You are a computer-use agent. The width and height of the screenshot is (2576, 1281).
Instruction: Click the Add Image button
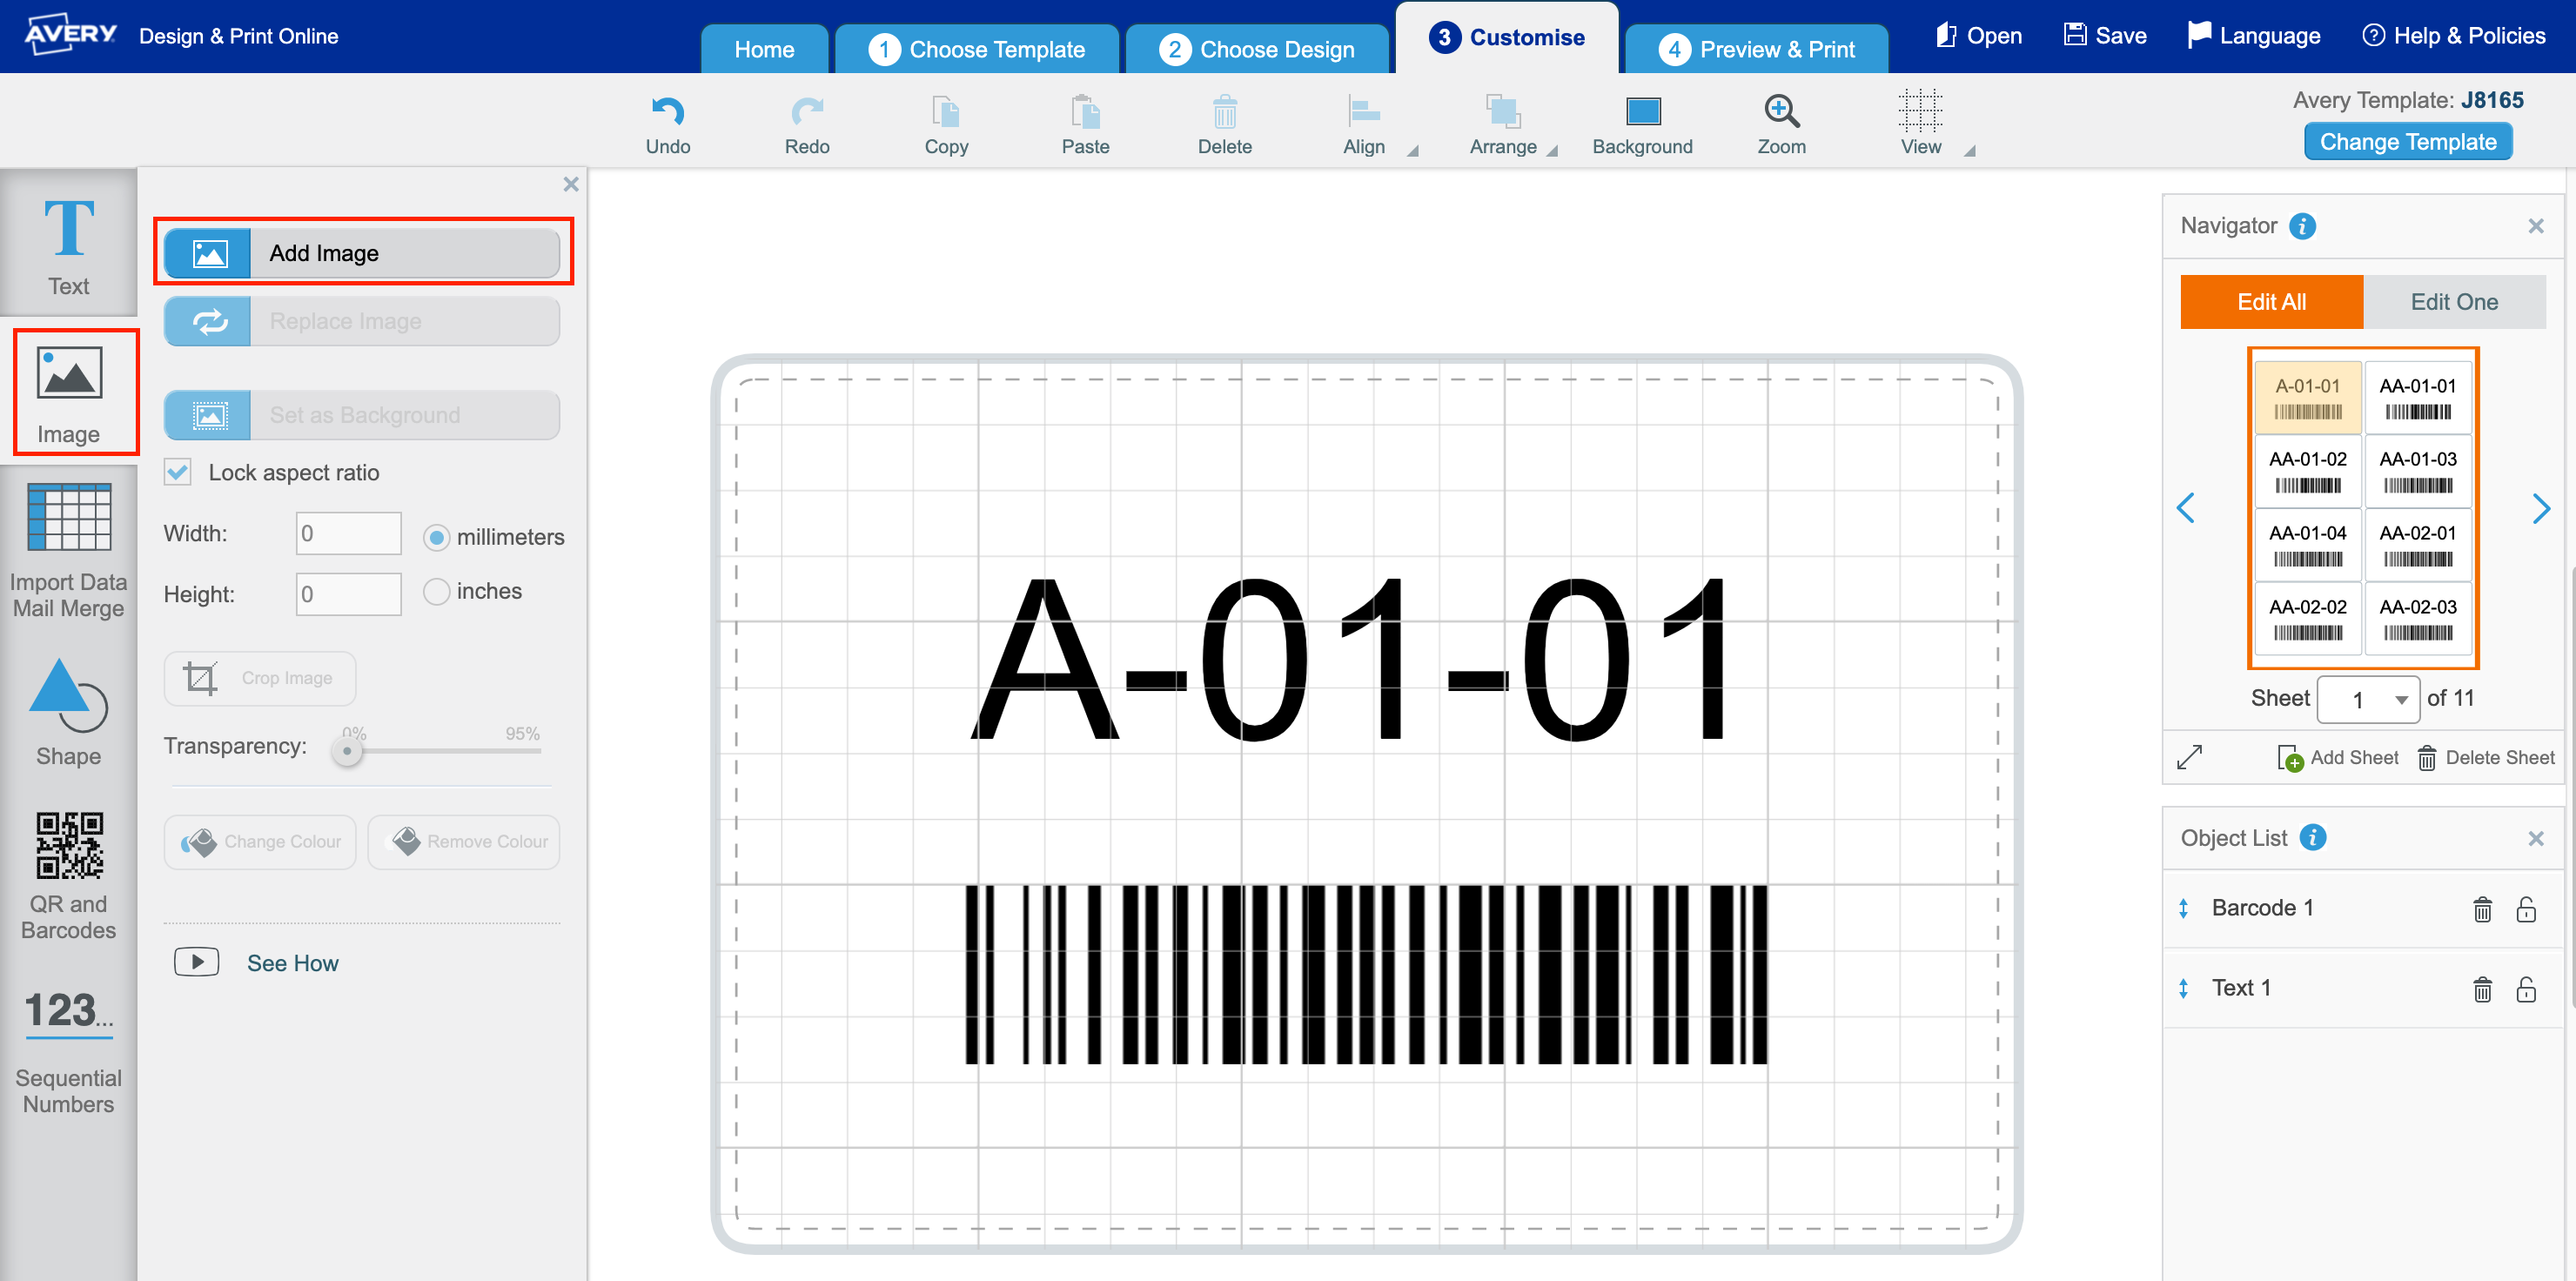(x=362, y=252)
